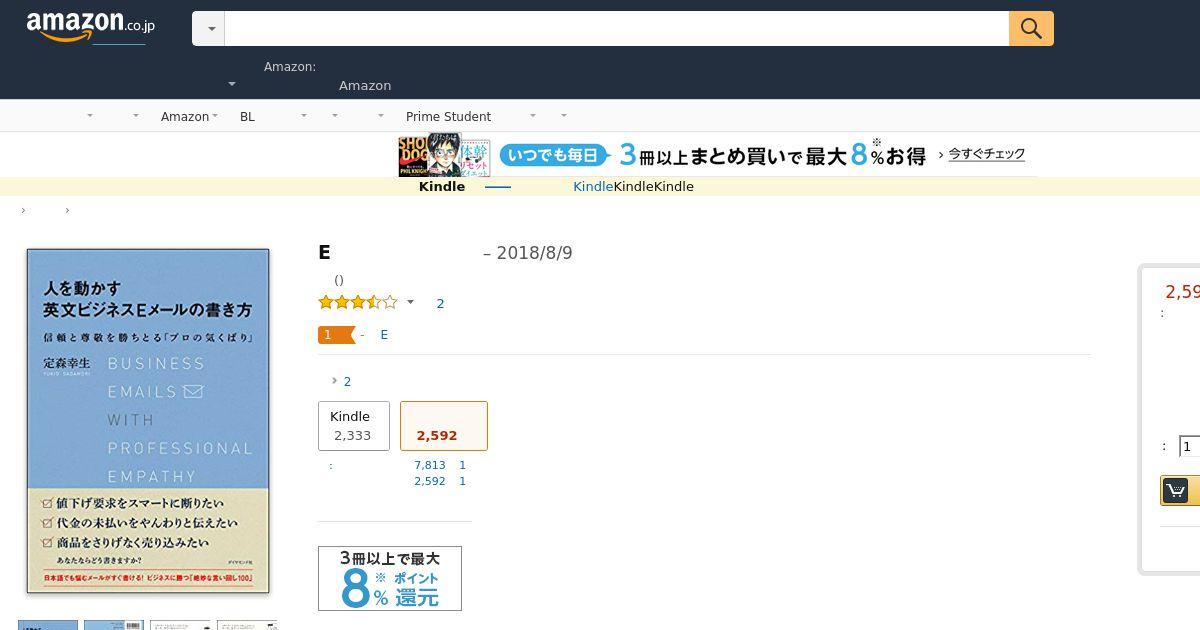
Task: Click the 3冊以上まとめ買い banner text
Action: click(x=772, y=155)
